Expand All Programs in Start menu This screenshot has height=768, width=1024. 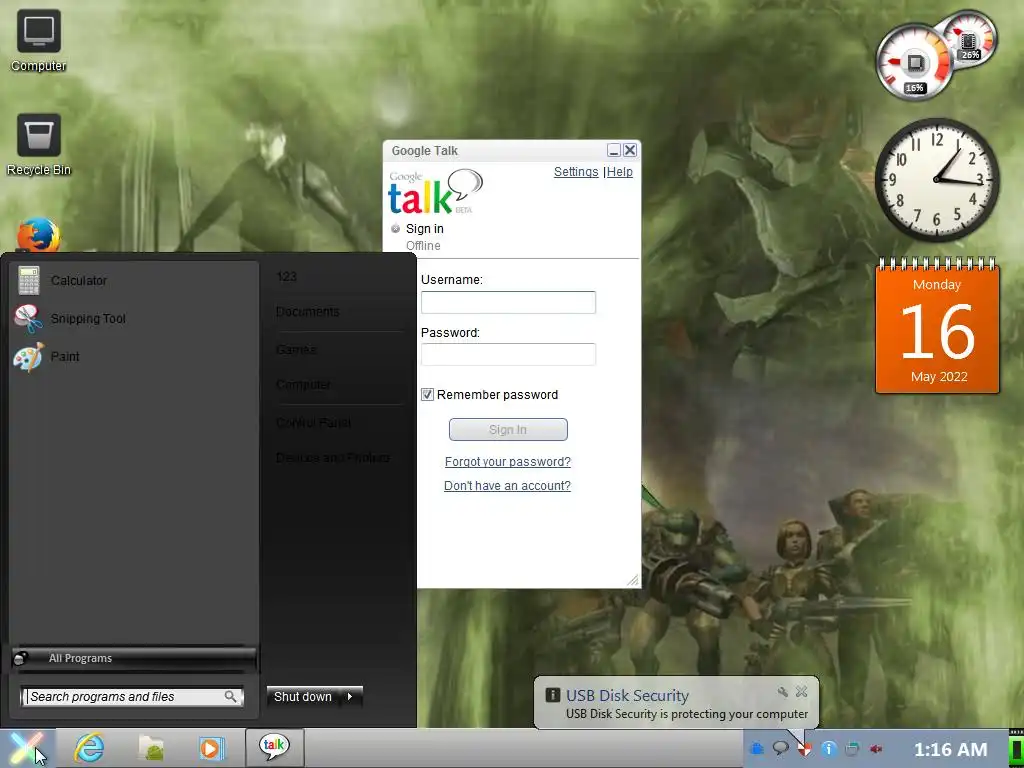(x=134, y=658)
